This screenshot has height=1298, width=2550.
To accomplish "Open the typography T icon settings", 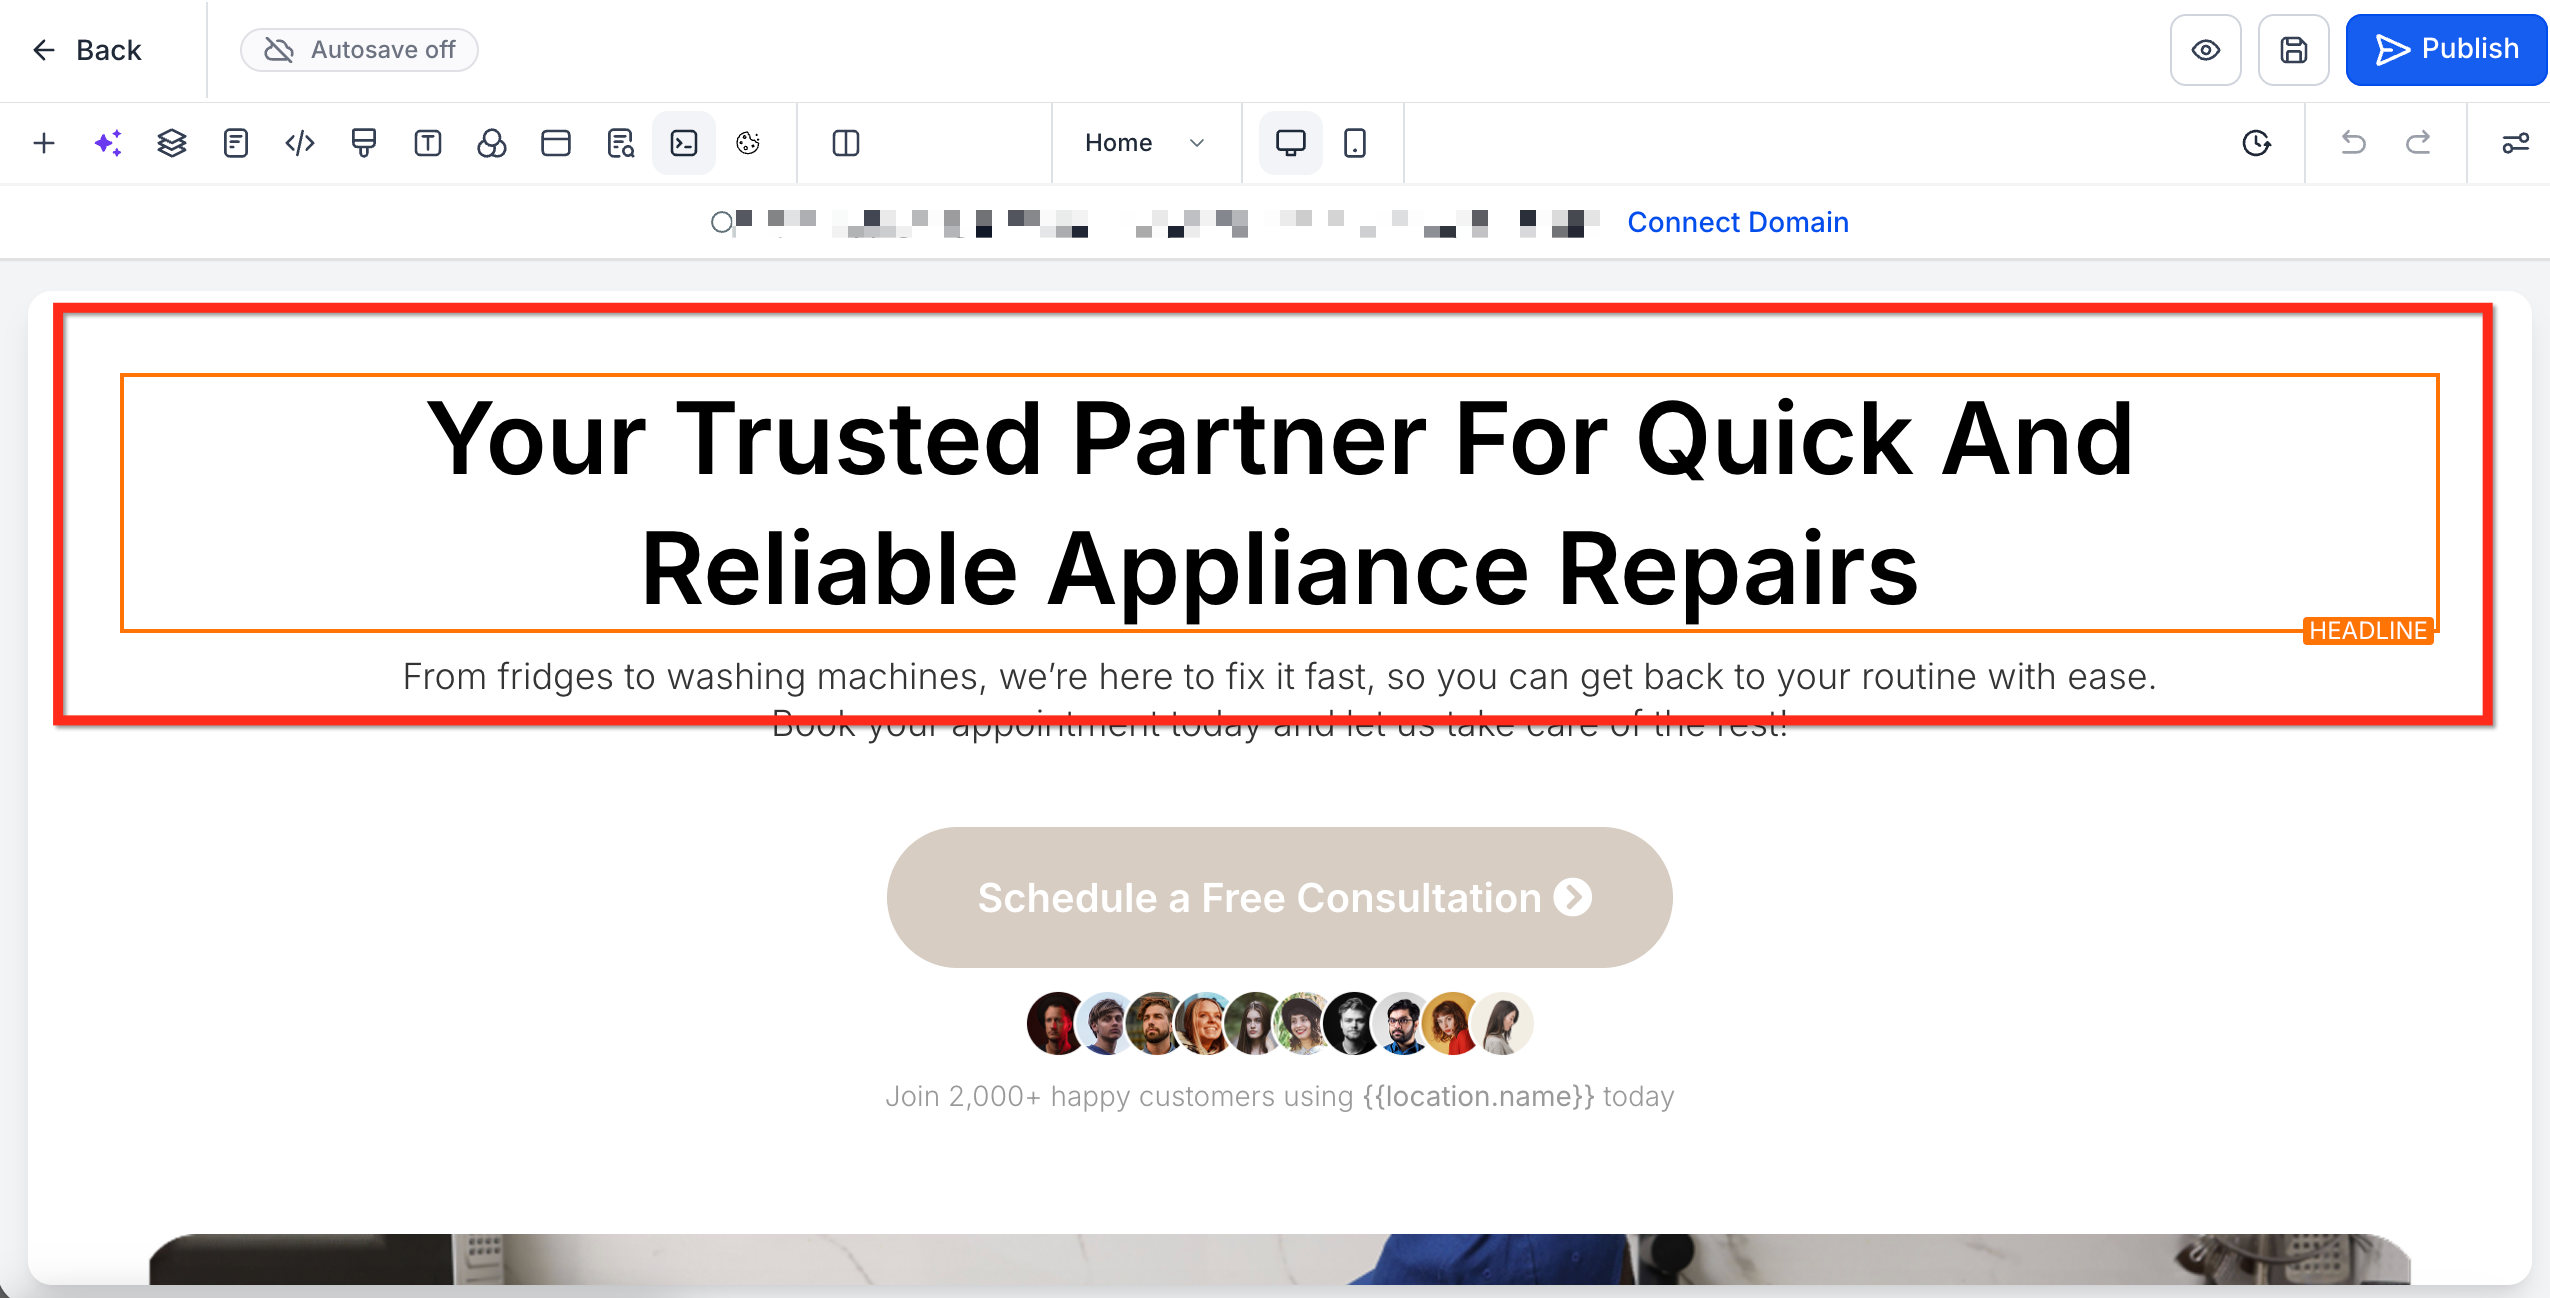I will (x=428, y=143).
